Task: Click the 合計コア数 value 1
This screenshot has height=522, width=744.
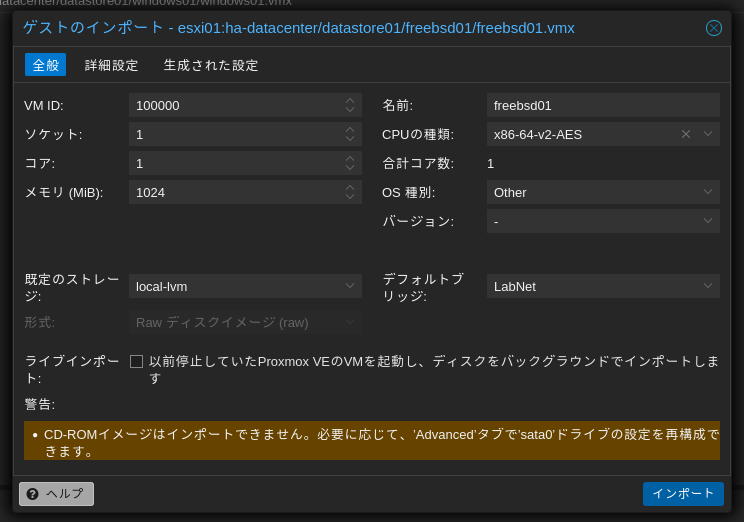Action: [x=491, y=164]
